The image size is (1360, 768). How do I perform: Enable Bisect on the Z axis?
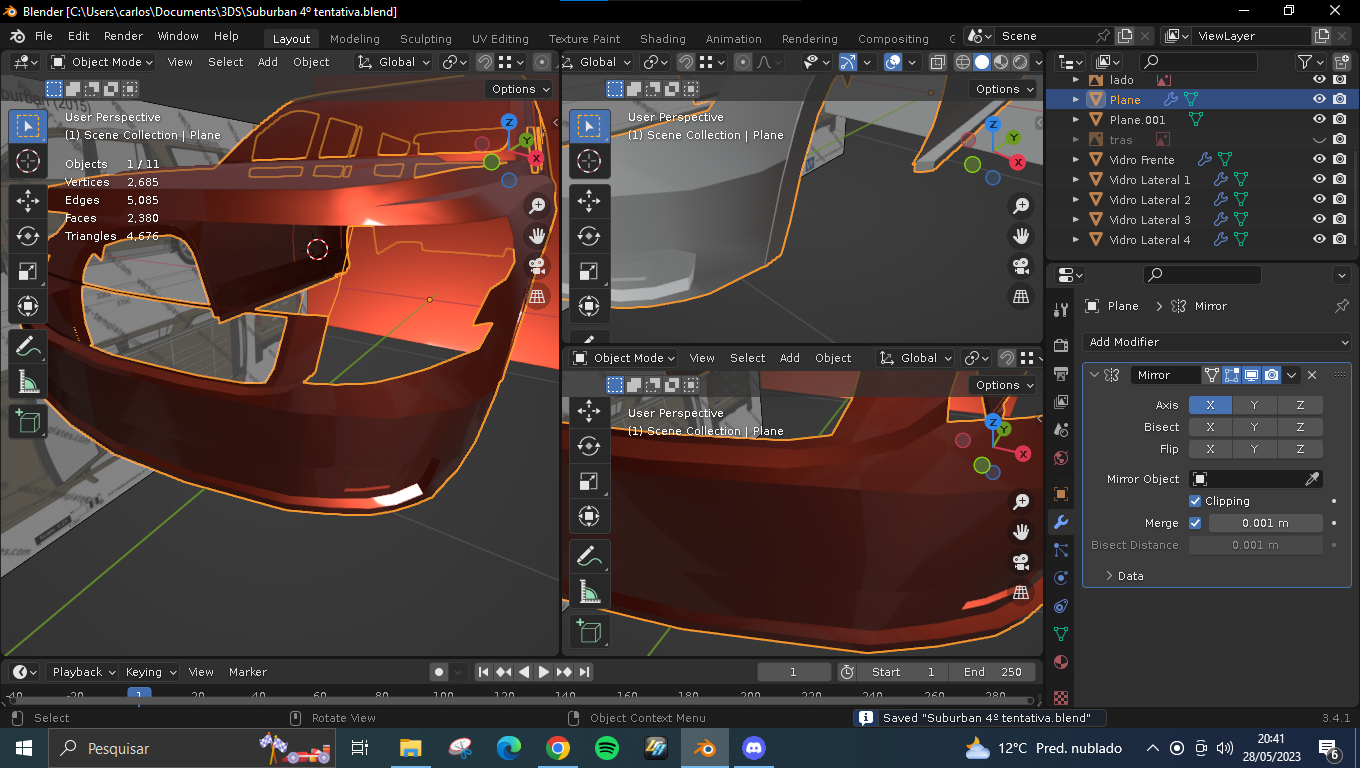click(x=1300, y=427)
